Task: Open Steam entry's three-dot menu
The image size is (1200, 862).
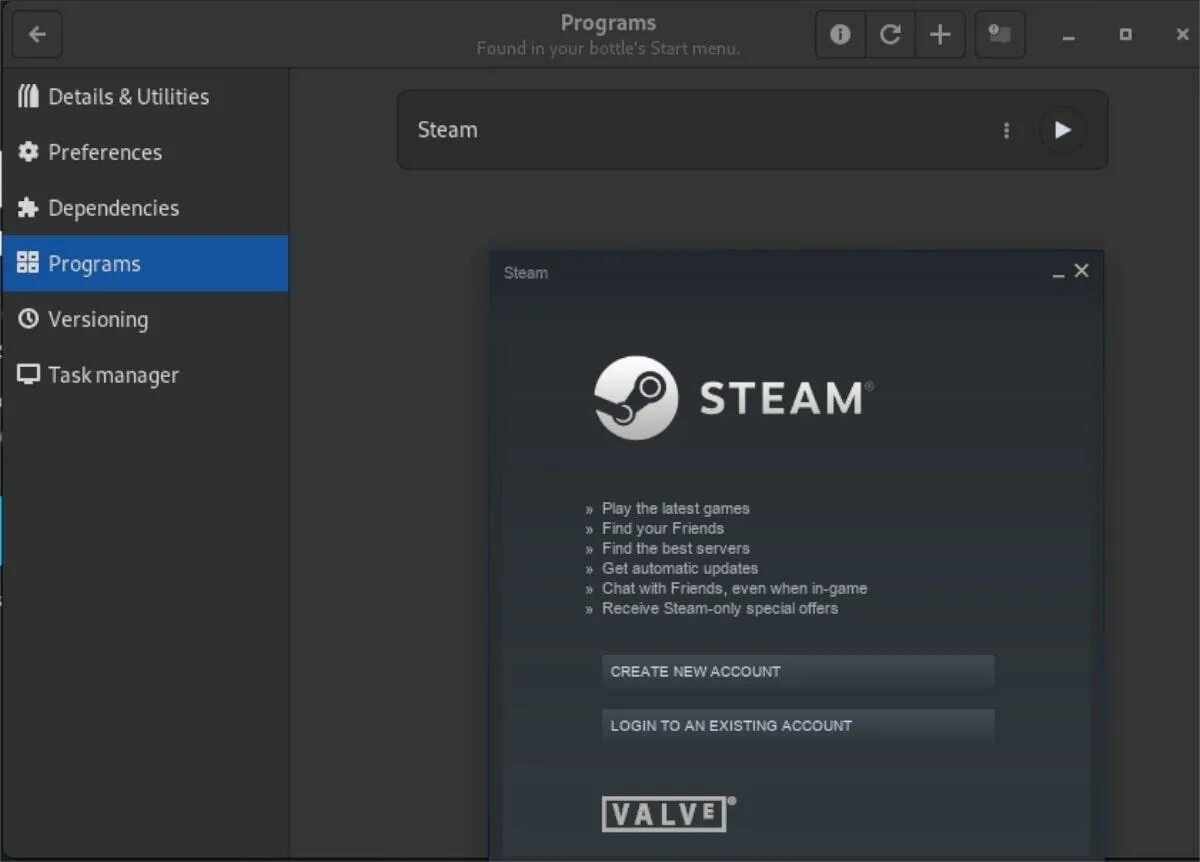Action: point(1006,130)
